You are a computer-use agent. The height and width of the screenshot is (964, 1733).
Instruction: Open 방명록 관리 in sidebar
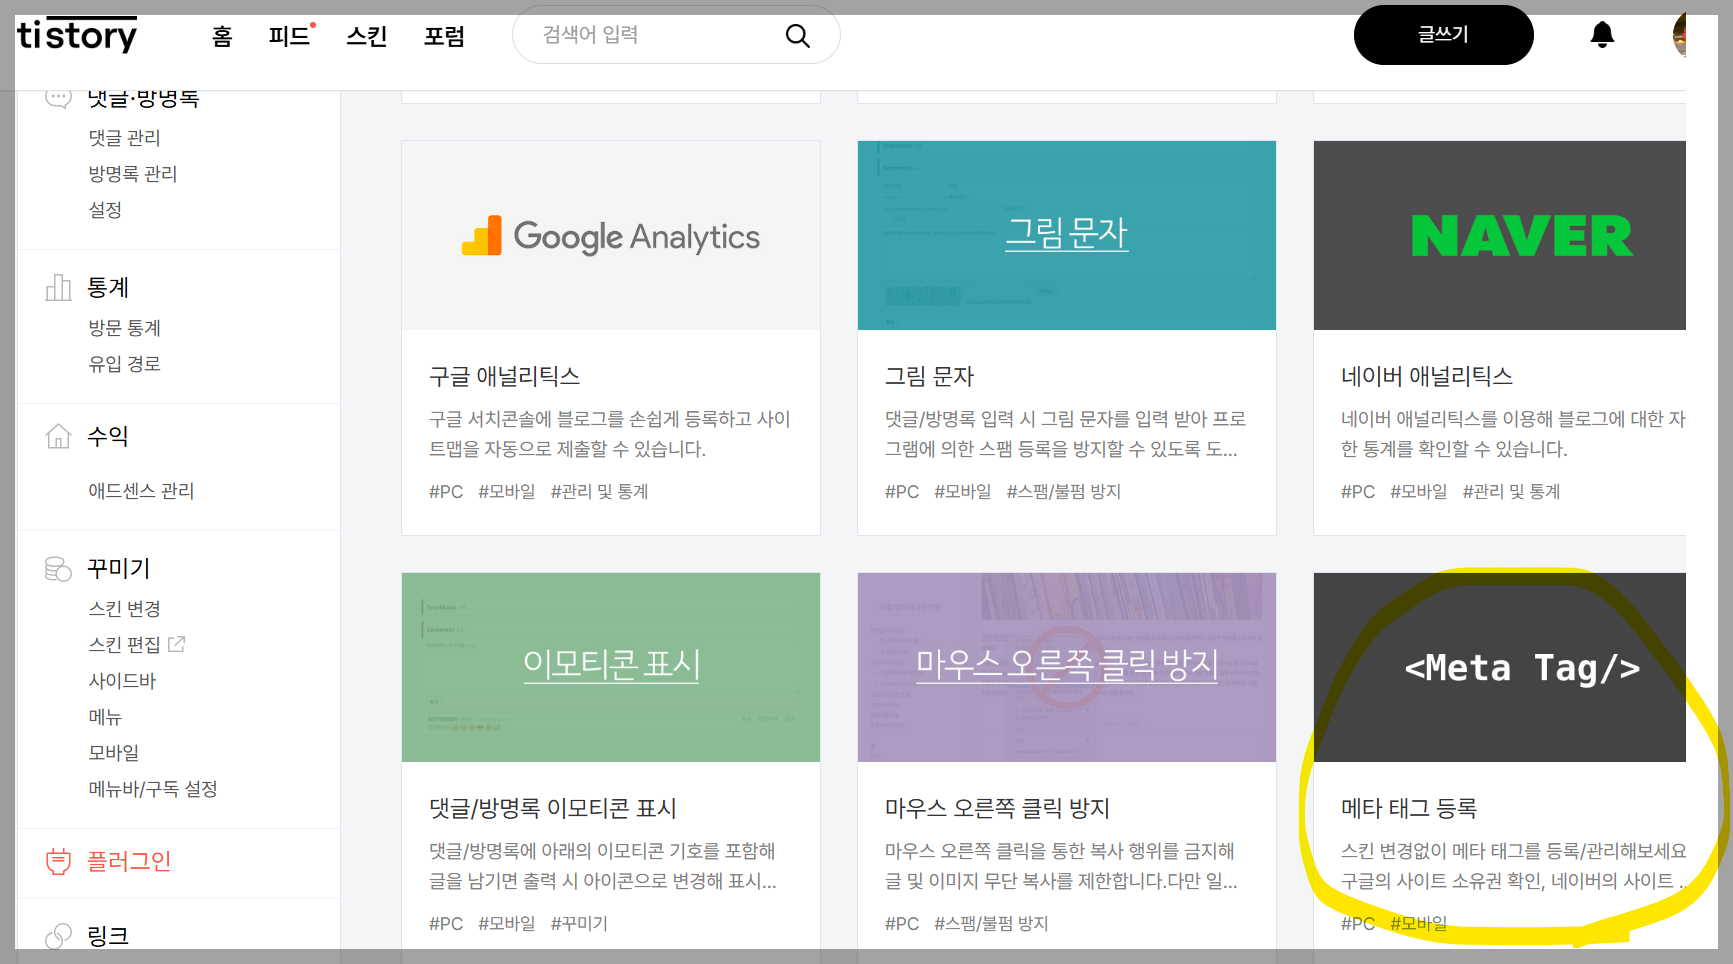tap(133, 174)
